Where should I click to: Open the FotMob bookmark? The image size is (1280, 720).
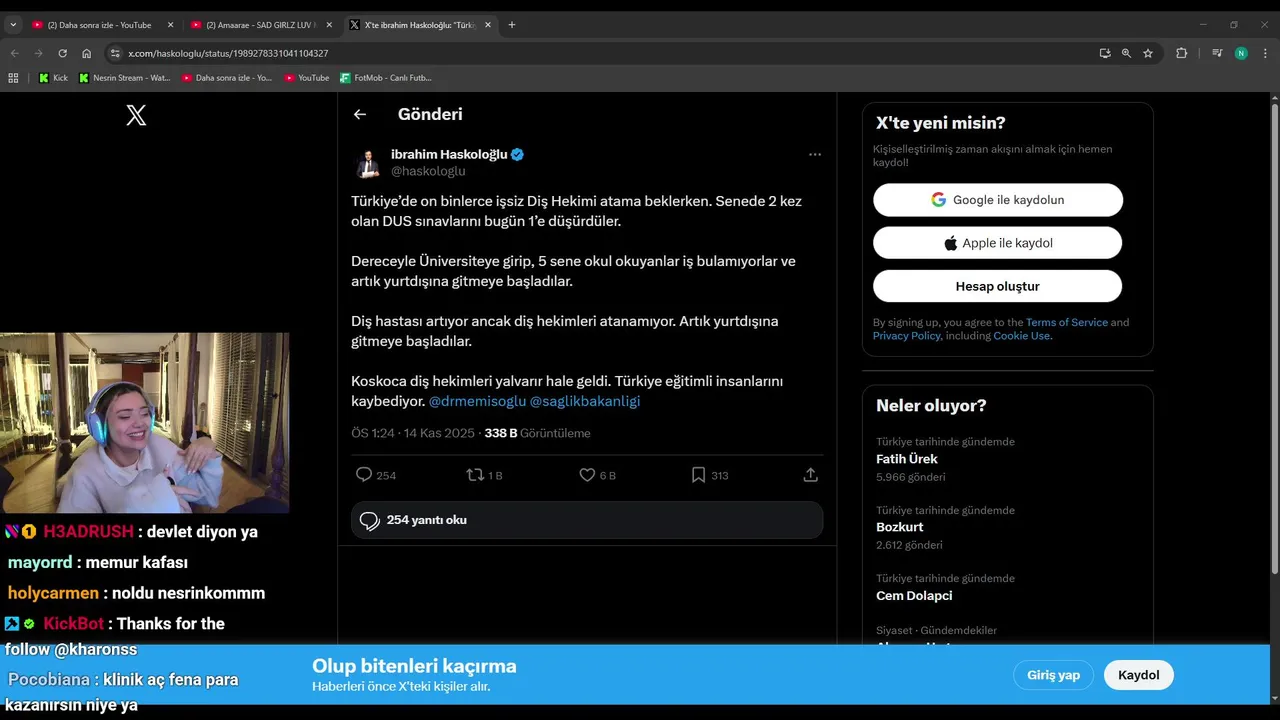pyautogui.click(x=386, y=77)
